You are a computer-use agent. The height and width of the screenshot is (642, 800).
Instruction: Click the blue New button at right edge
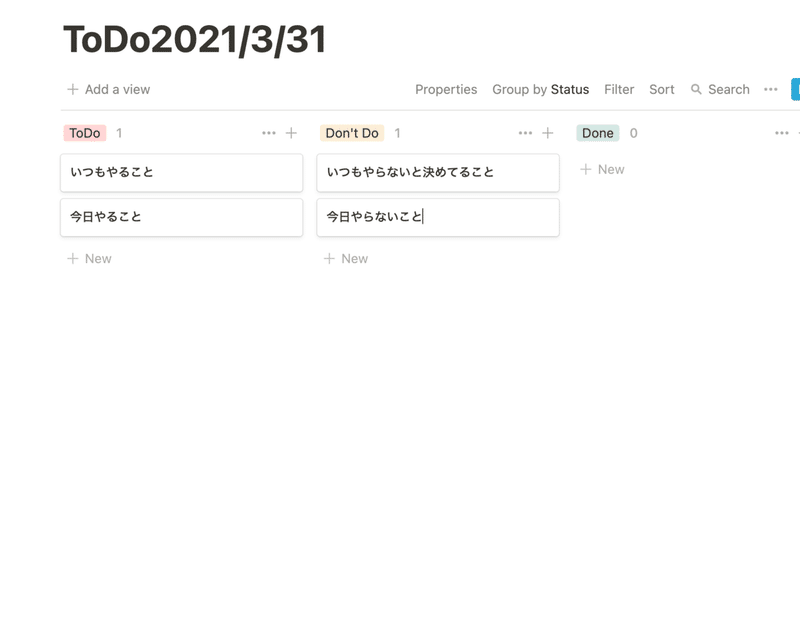coord(795,89)
